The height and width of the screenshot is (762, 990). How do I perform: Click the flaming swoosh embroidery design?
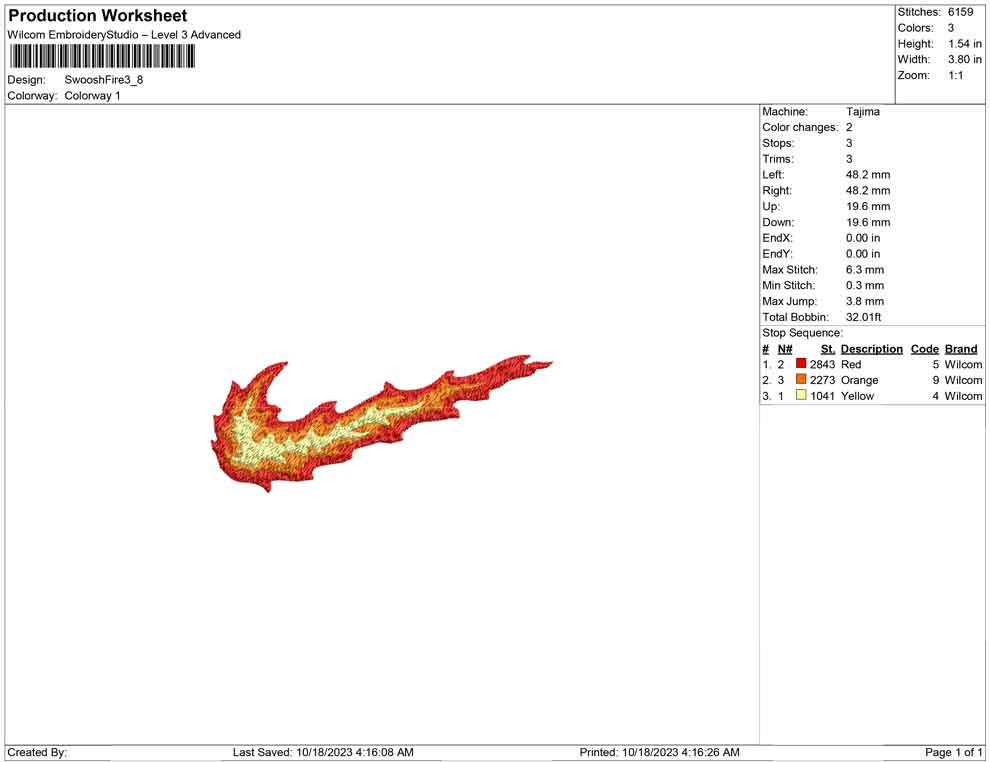point(381,423)
